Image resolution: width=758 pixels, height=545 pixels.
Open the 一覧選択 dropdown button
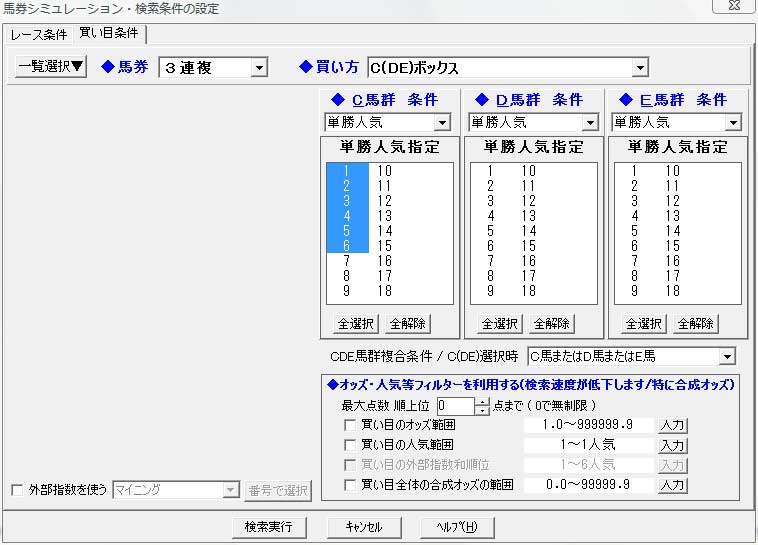pos(52,67)
